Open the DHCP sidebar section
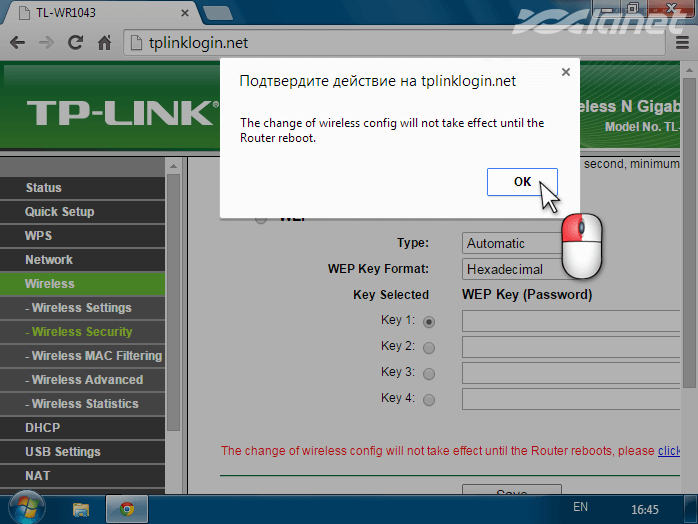698x524 pixels. 43,428
